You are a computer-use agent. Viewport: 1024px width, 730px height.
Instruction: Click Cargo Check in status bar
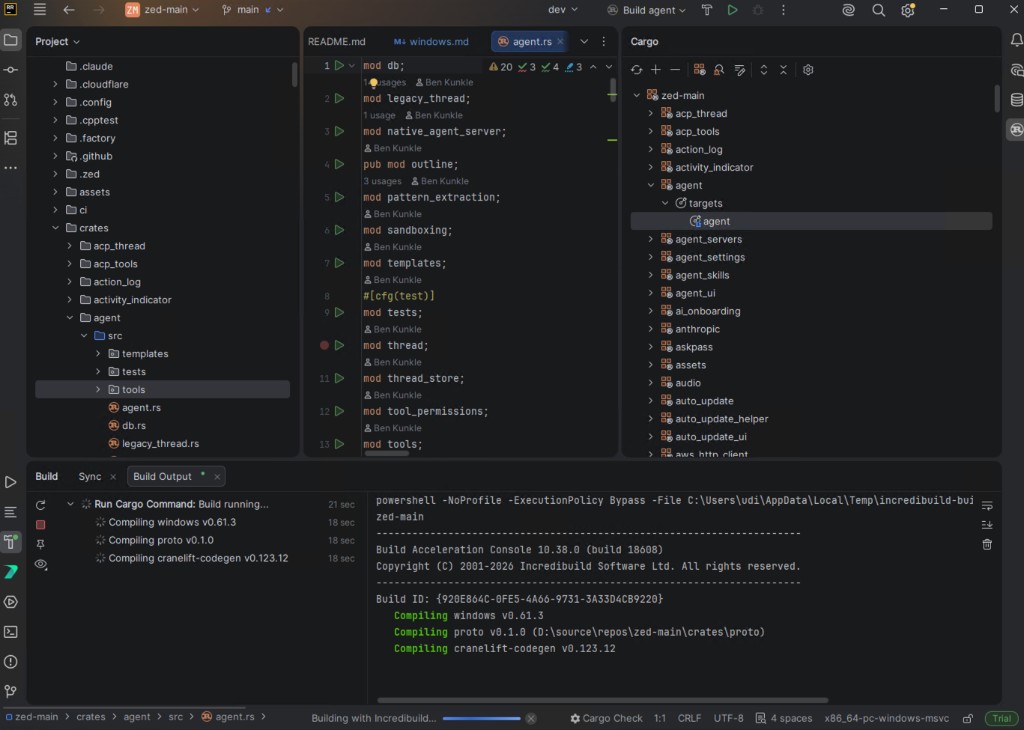[x=606, y=718]
